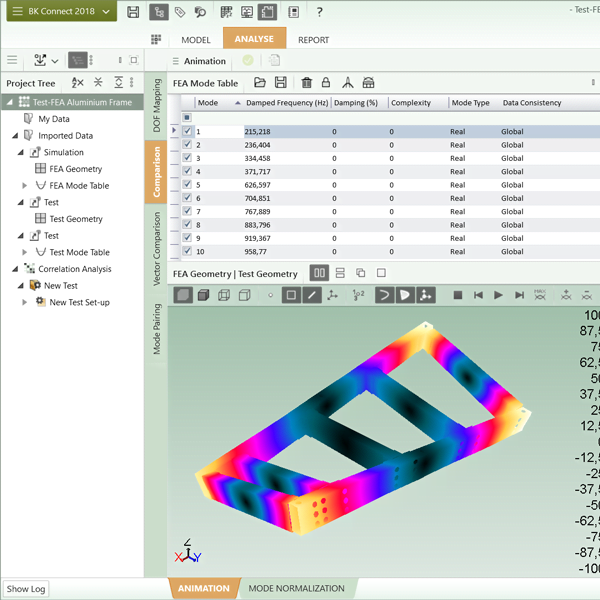Select side-by-side view layout icon
This screenshot has height=600, width=600.
point(319,273)
